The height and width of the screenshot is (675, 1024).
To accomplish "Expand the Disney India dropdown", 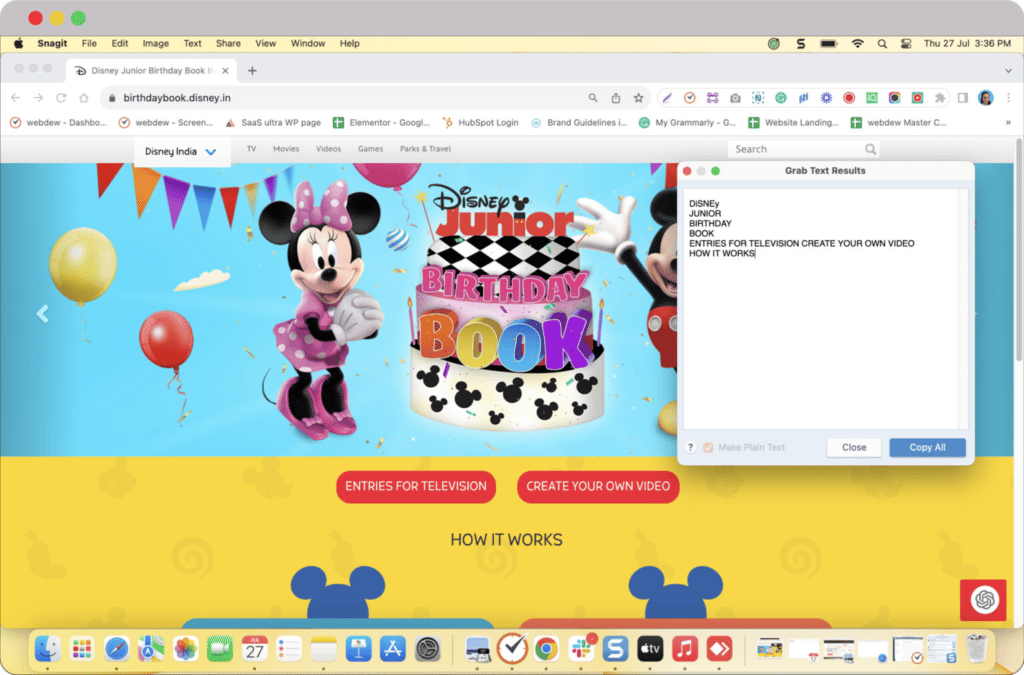I will (211, 152).
